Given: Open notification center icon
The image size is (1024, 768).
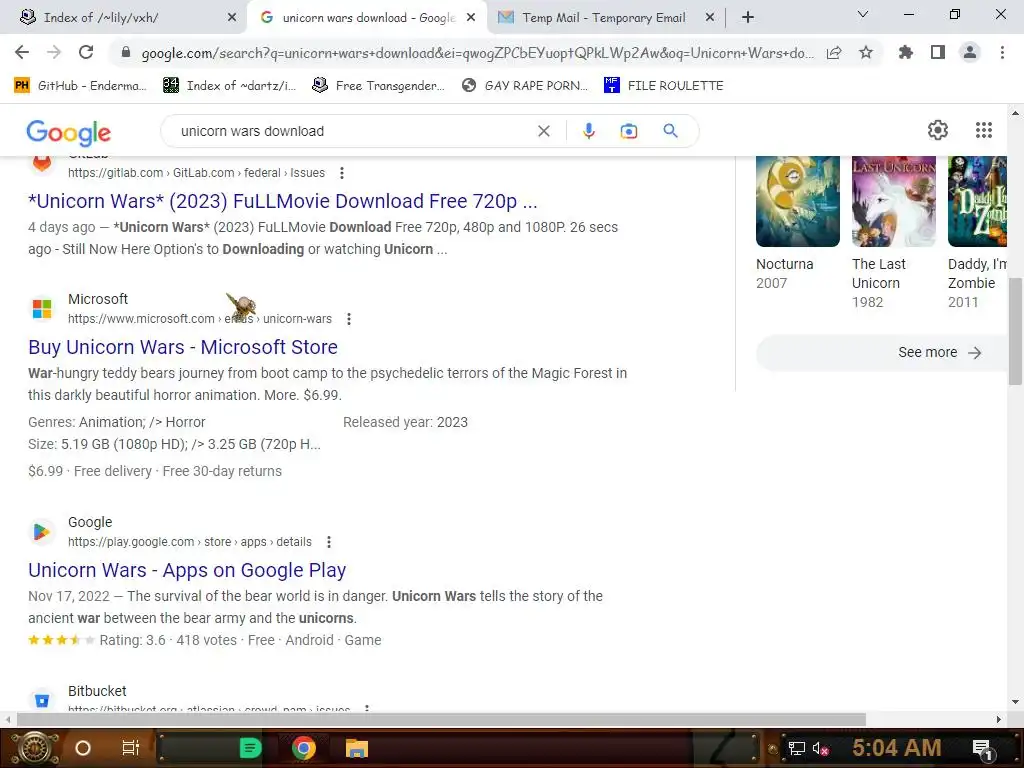Looking at the screenshot, I should click(x=982, y=749).
